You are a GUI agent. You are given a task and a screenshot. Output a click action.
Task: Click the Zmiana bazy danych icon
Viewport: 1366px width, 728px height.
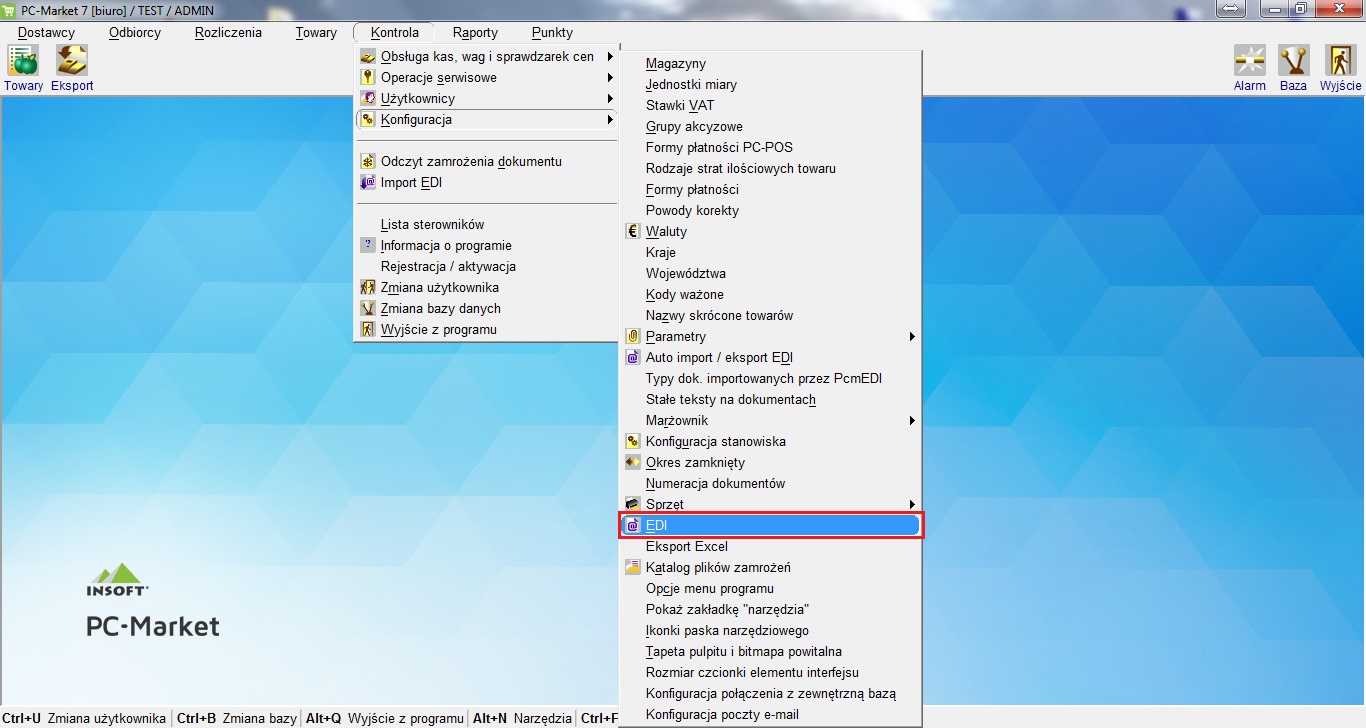pyautogui.click(x=368, y=309)
